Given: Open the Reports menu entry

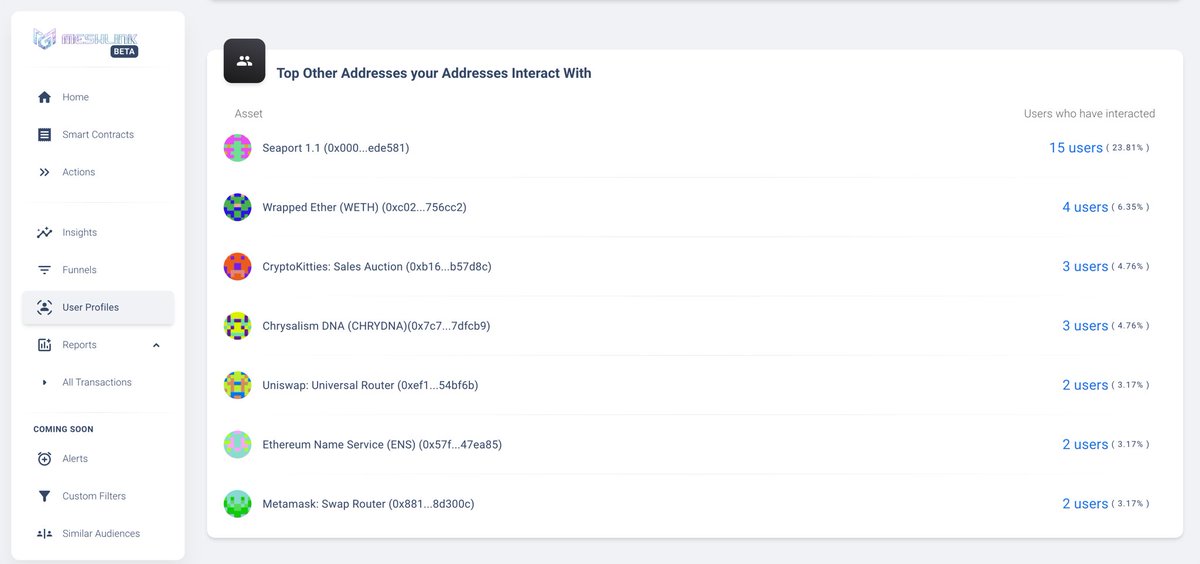Looking at the screenshot, I should click(98, 345).
